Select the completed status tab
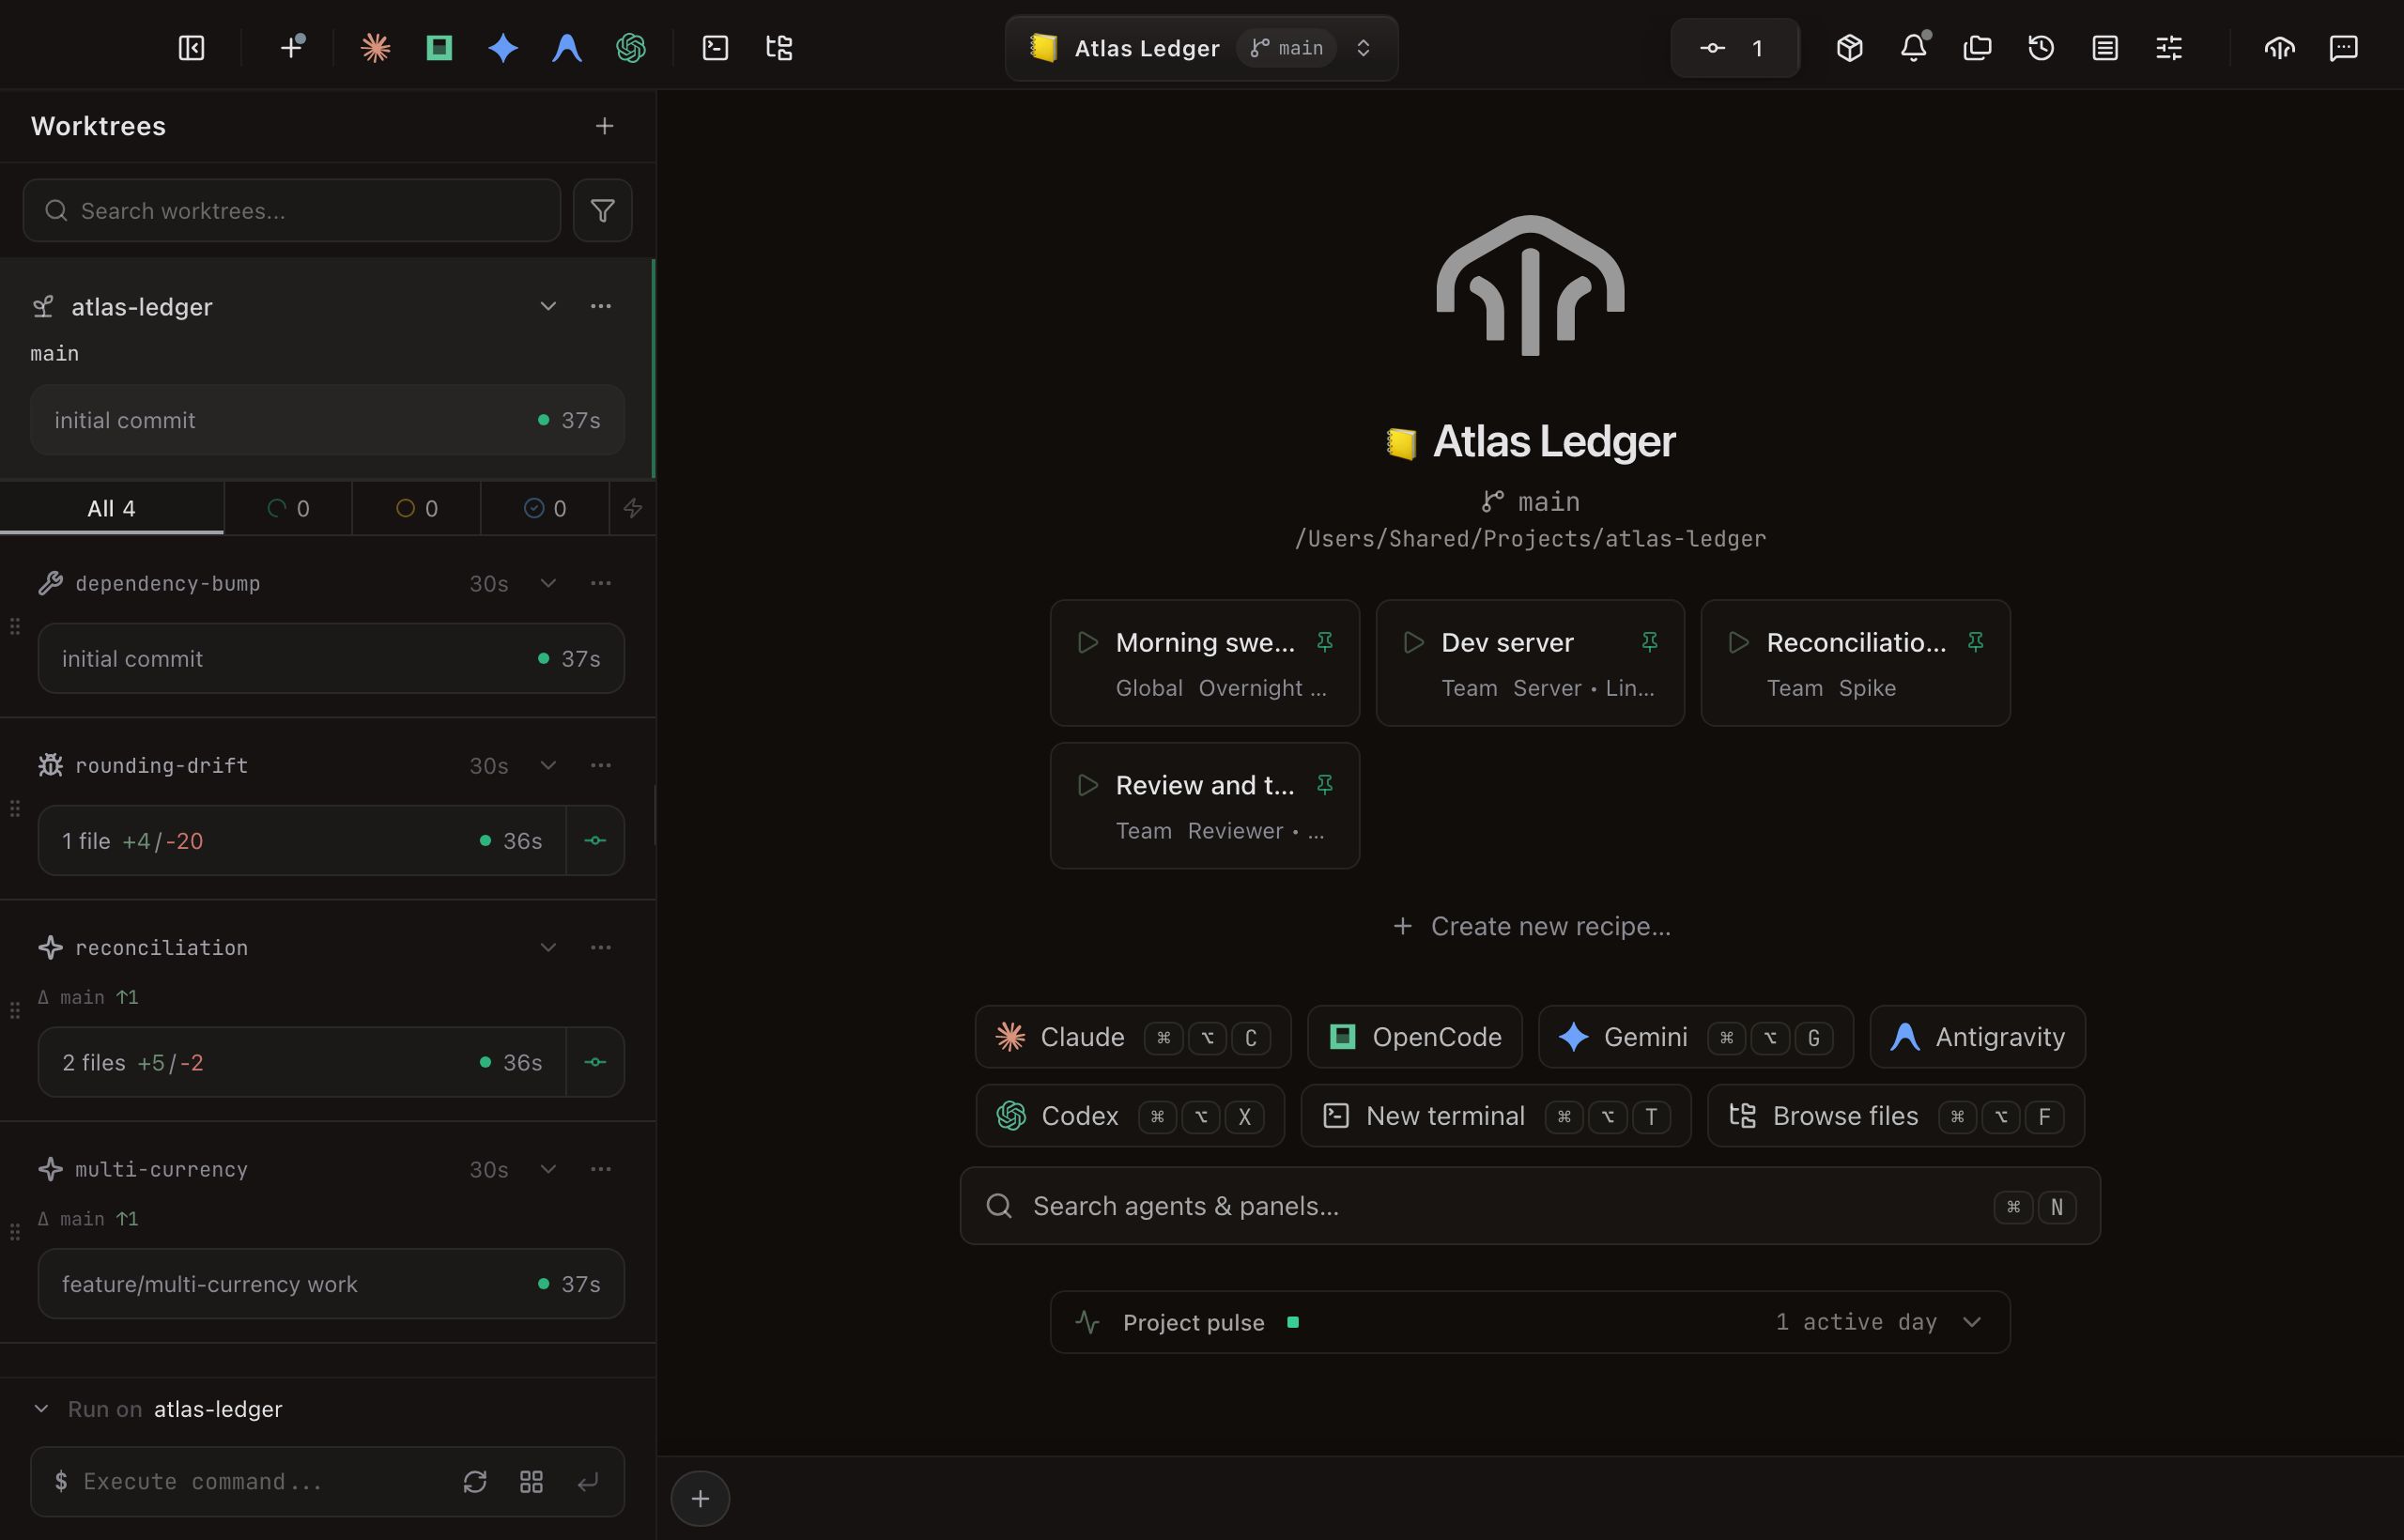The image size is (2404, 1540). click(545, 508)
